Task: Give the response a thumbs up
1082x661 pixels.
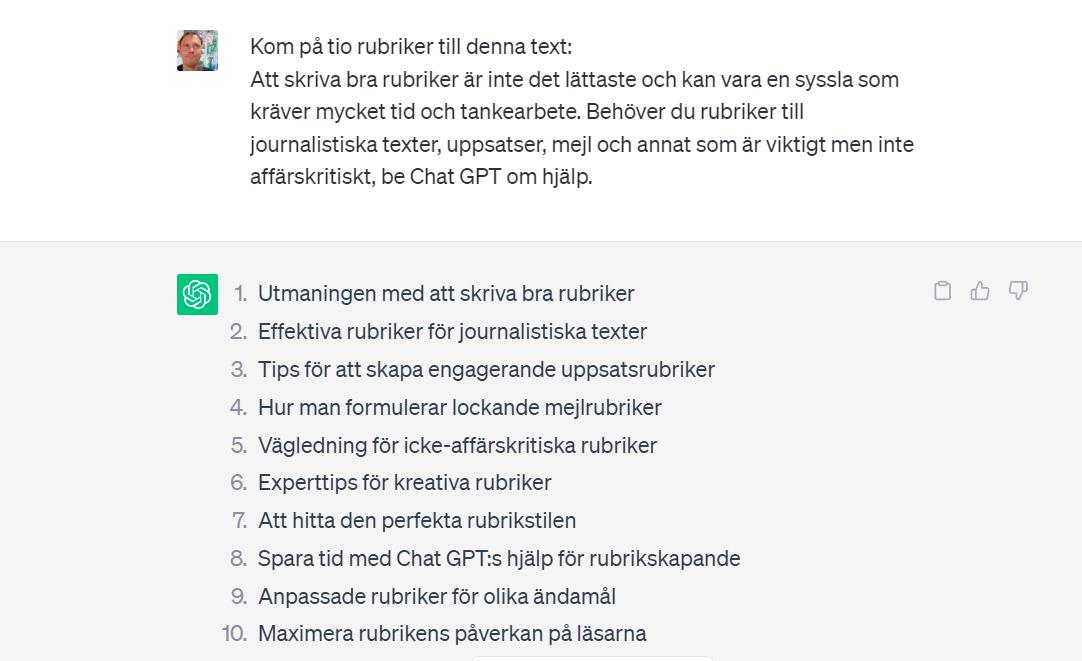Action: point(980,291)
